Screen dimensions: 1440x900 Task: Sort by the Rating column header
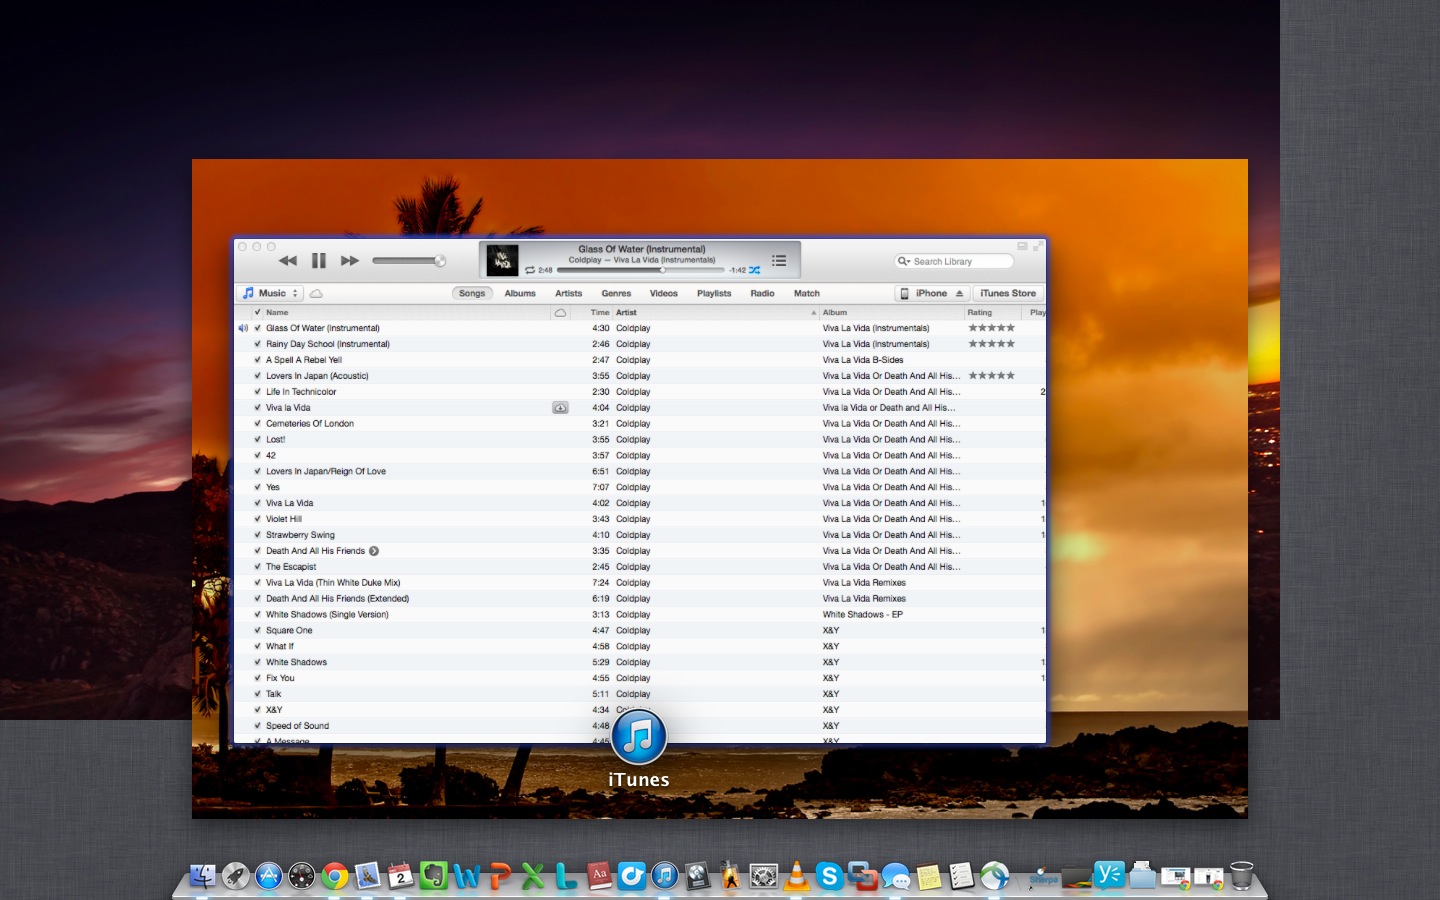[x=995, y=313]
